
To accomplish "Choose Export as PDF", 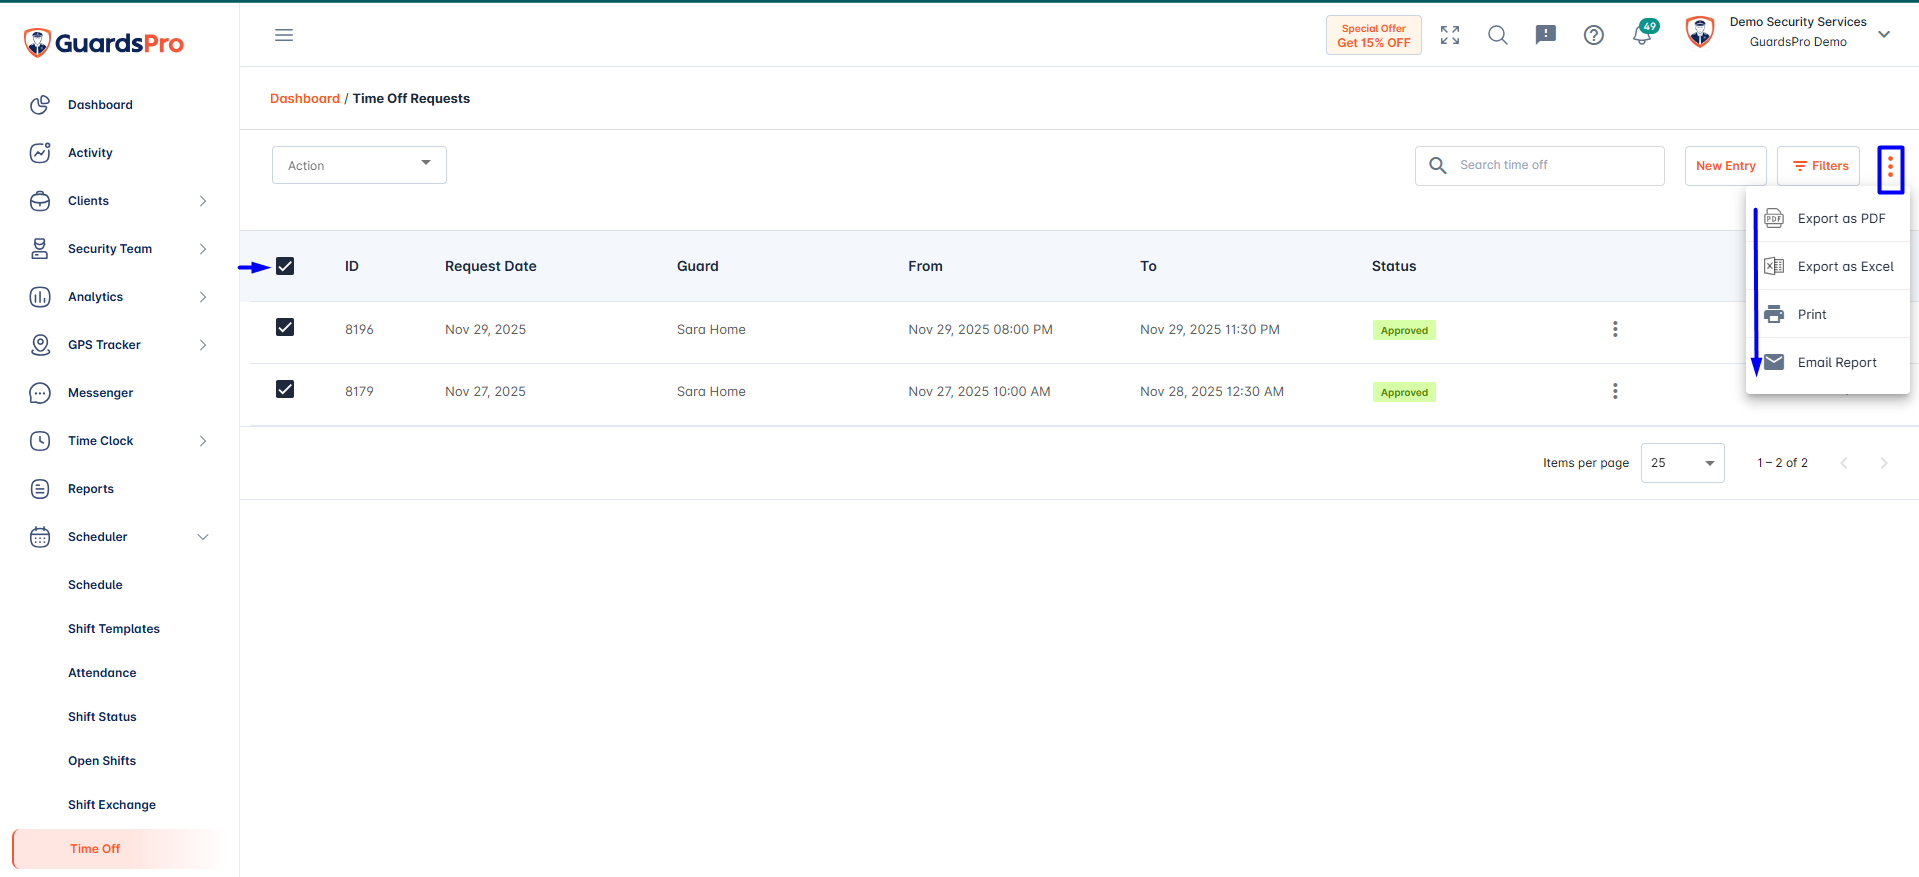I will coord(1827,218).
